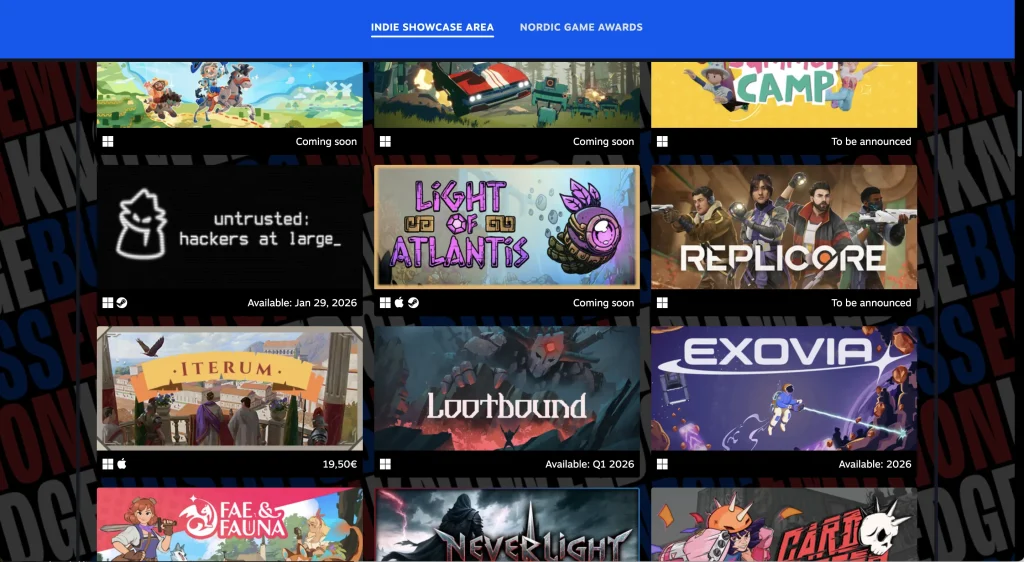Click the 19,50€ price under Iterum

pos(338,464)
